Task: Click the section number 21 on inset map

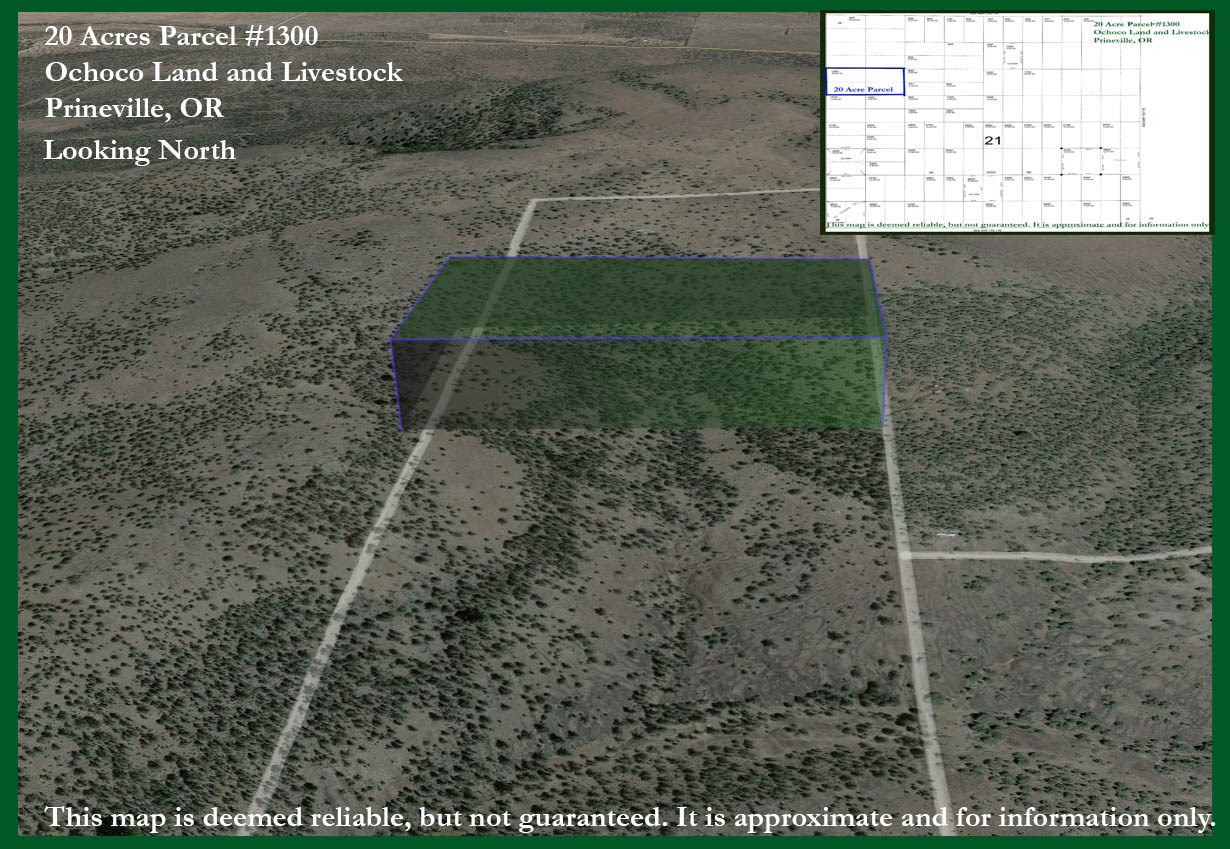Action: click(992, 141)
